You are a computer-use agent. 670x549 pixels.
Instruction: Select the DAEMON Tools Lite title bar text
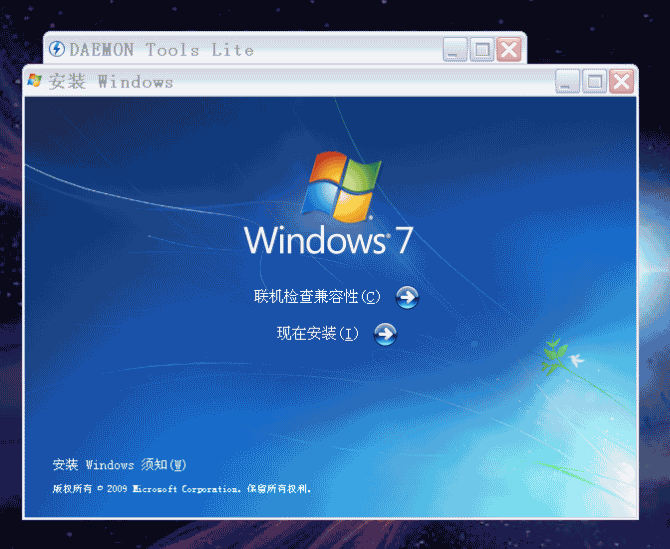click(x=162, y=50)
